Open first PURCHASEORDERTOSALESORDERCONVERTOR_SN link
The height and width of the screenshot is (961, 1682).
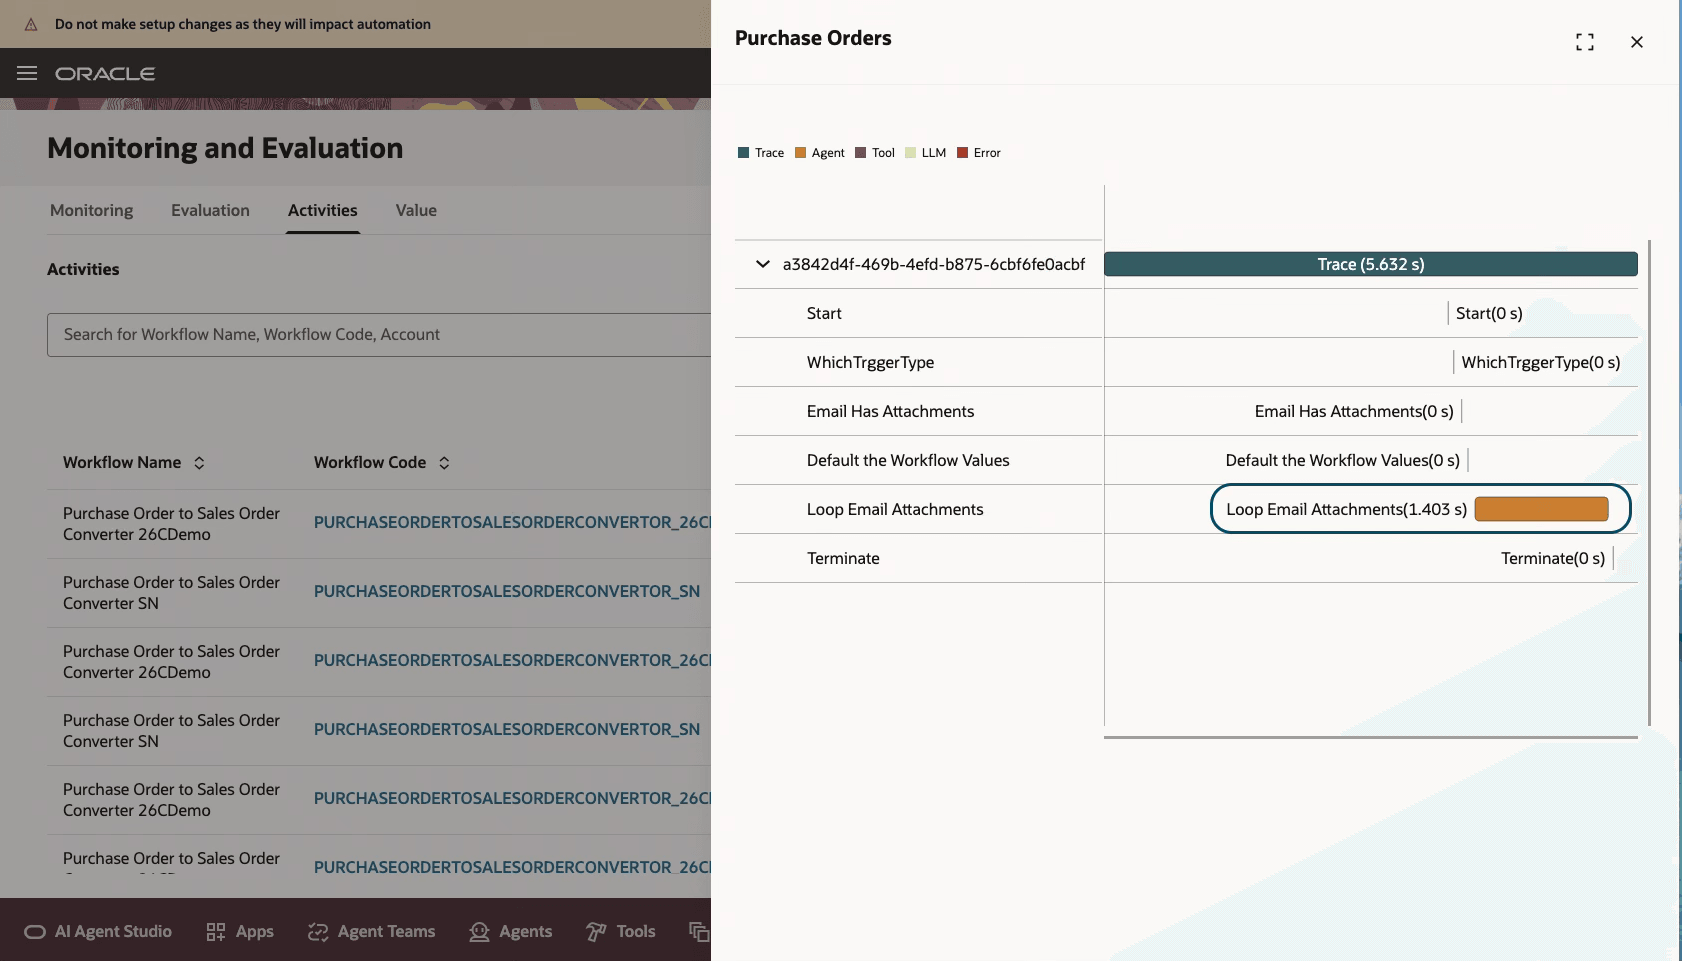coord(507,591)
